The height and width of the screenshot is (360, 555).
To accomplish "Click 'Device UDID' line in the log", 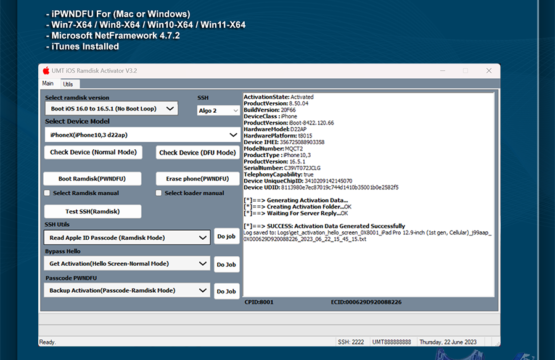I will pyautogui.click(x=321, y=188).
